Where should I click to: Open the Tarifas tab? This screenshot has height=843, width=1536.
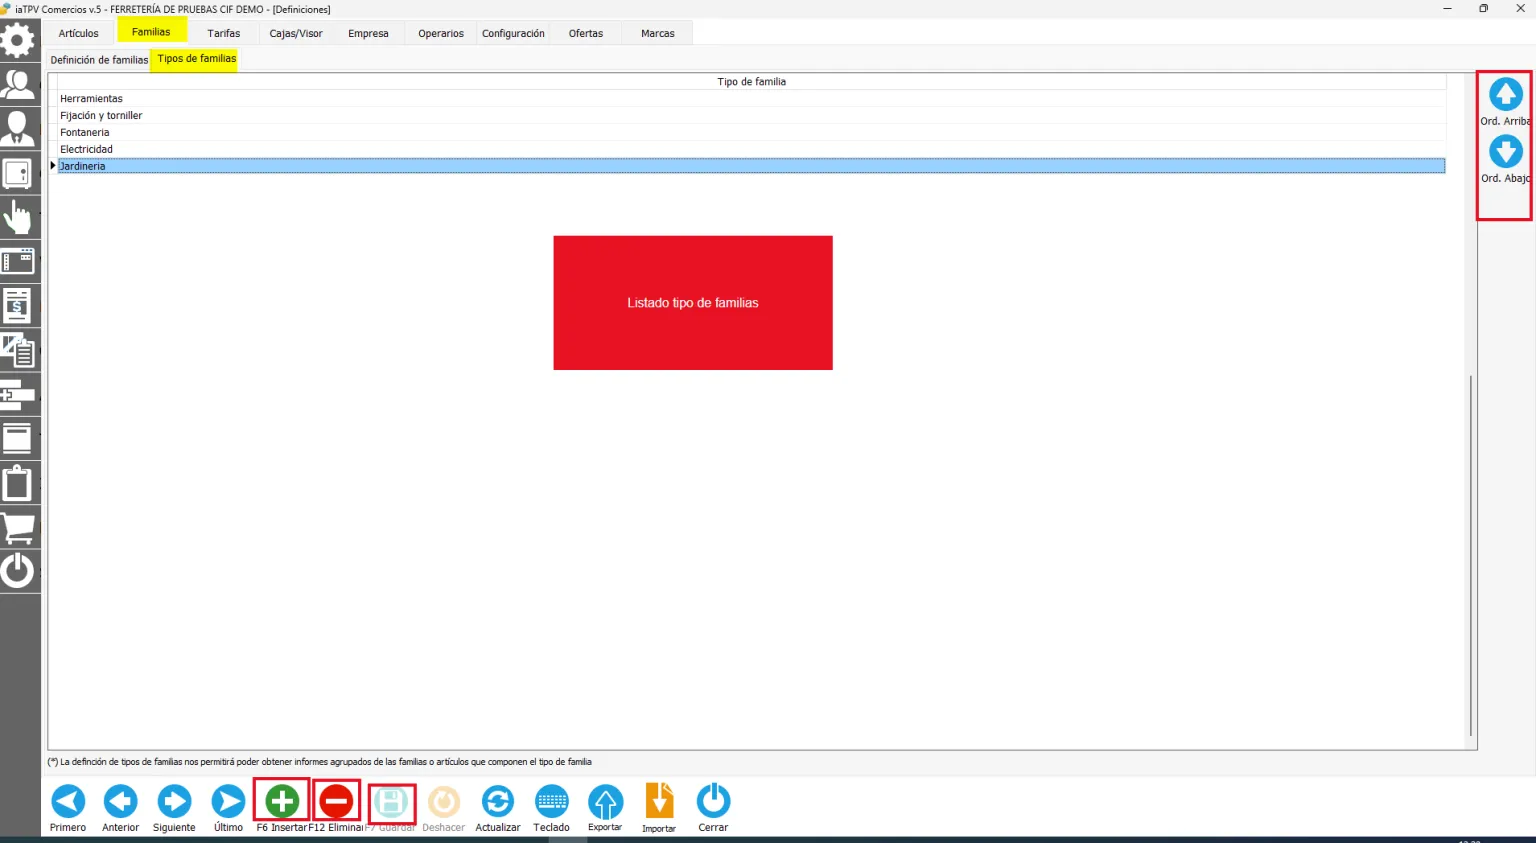(224, 33)
